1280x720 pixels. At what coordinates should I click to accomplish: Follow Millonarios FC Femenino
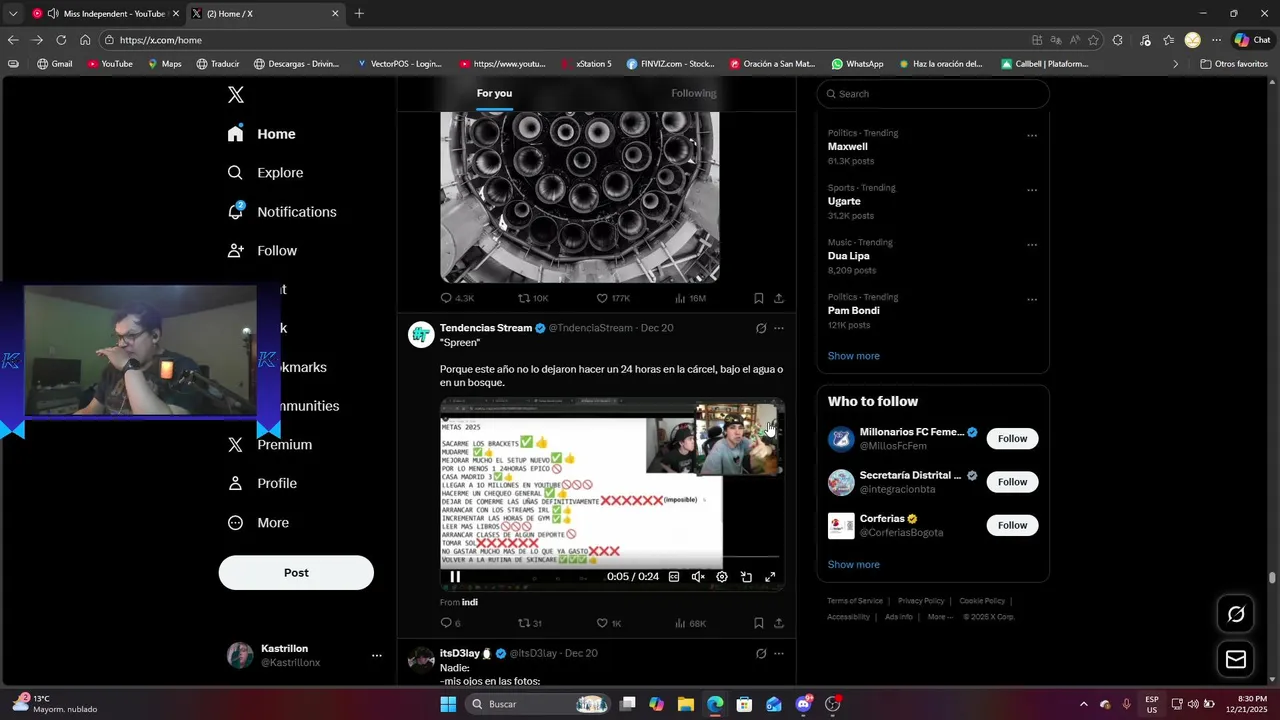pyautogui.click(x=1012, y=439)
